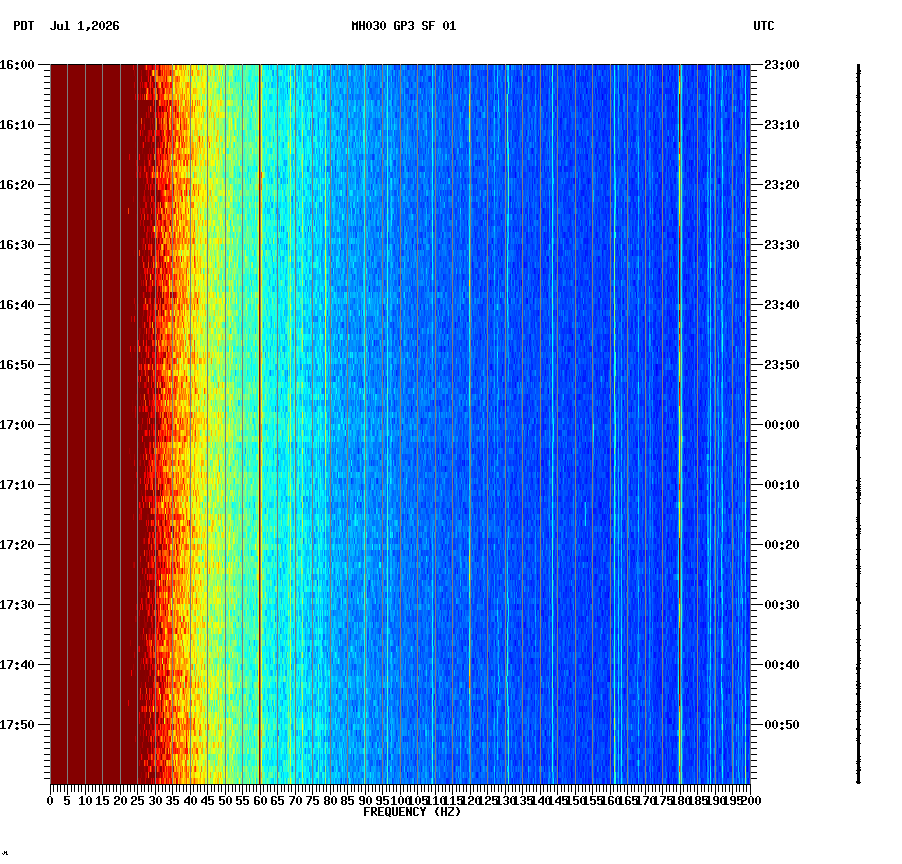Click the 00:40 UTC time label
The width and height of the screenshot is (902, 864).
point(782,664)
